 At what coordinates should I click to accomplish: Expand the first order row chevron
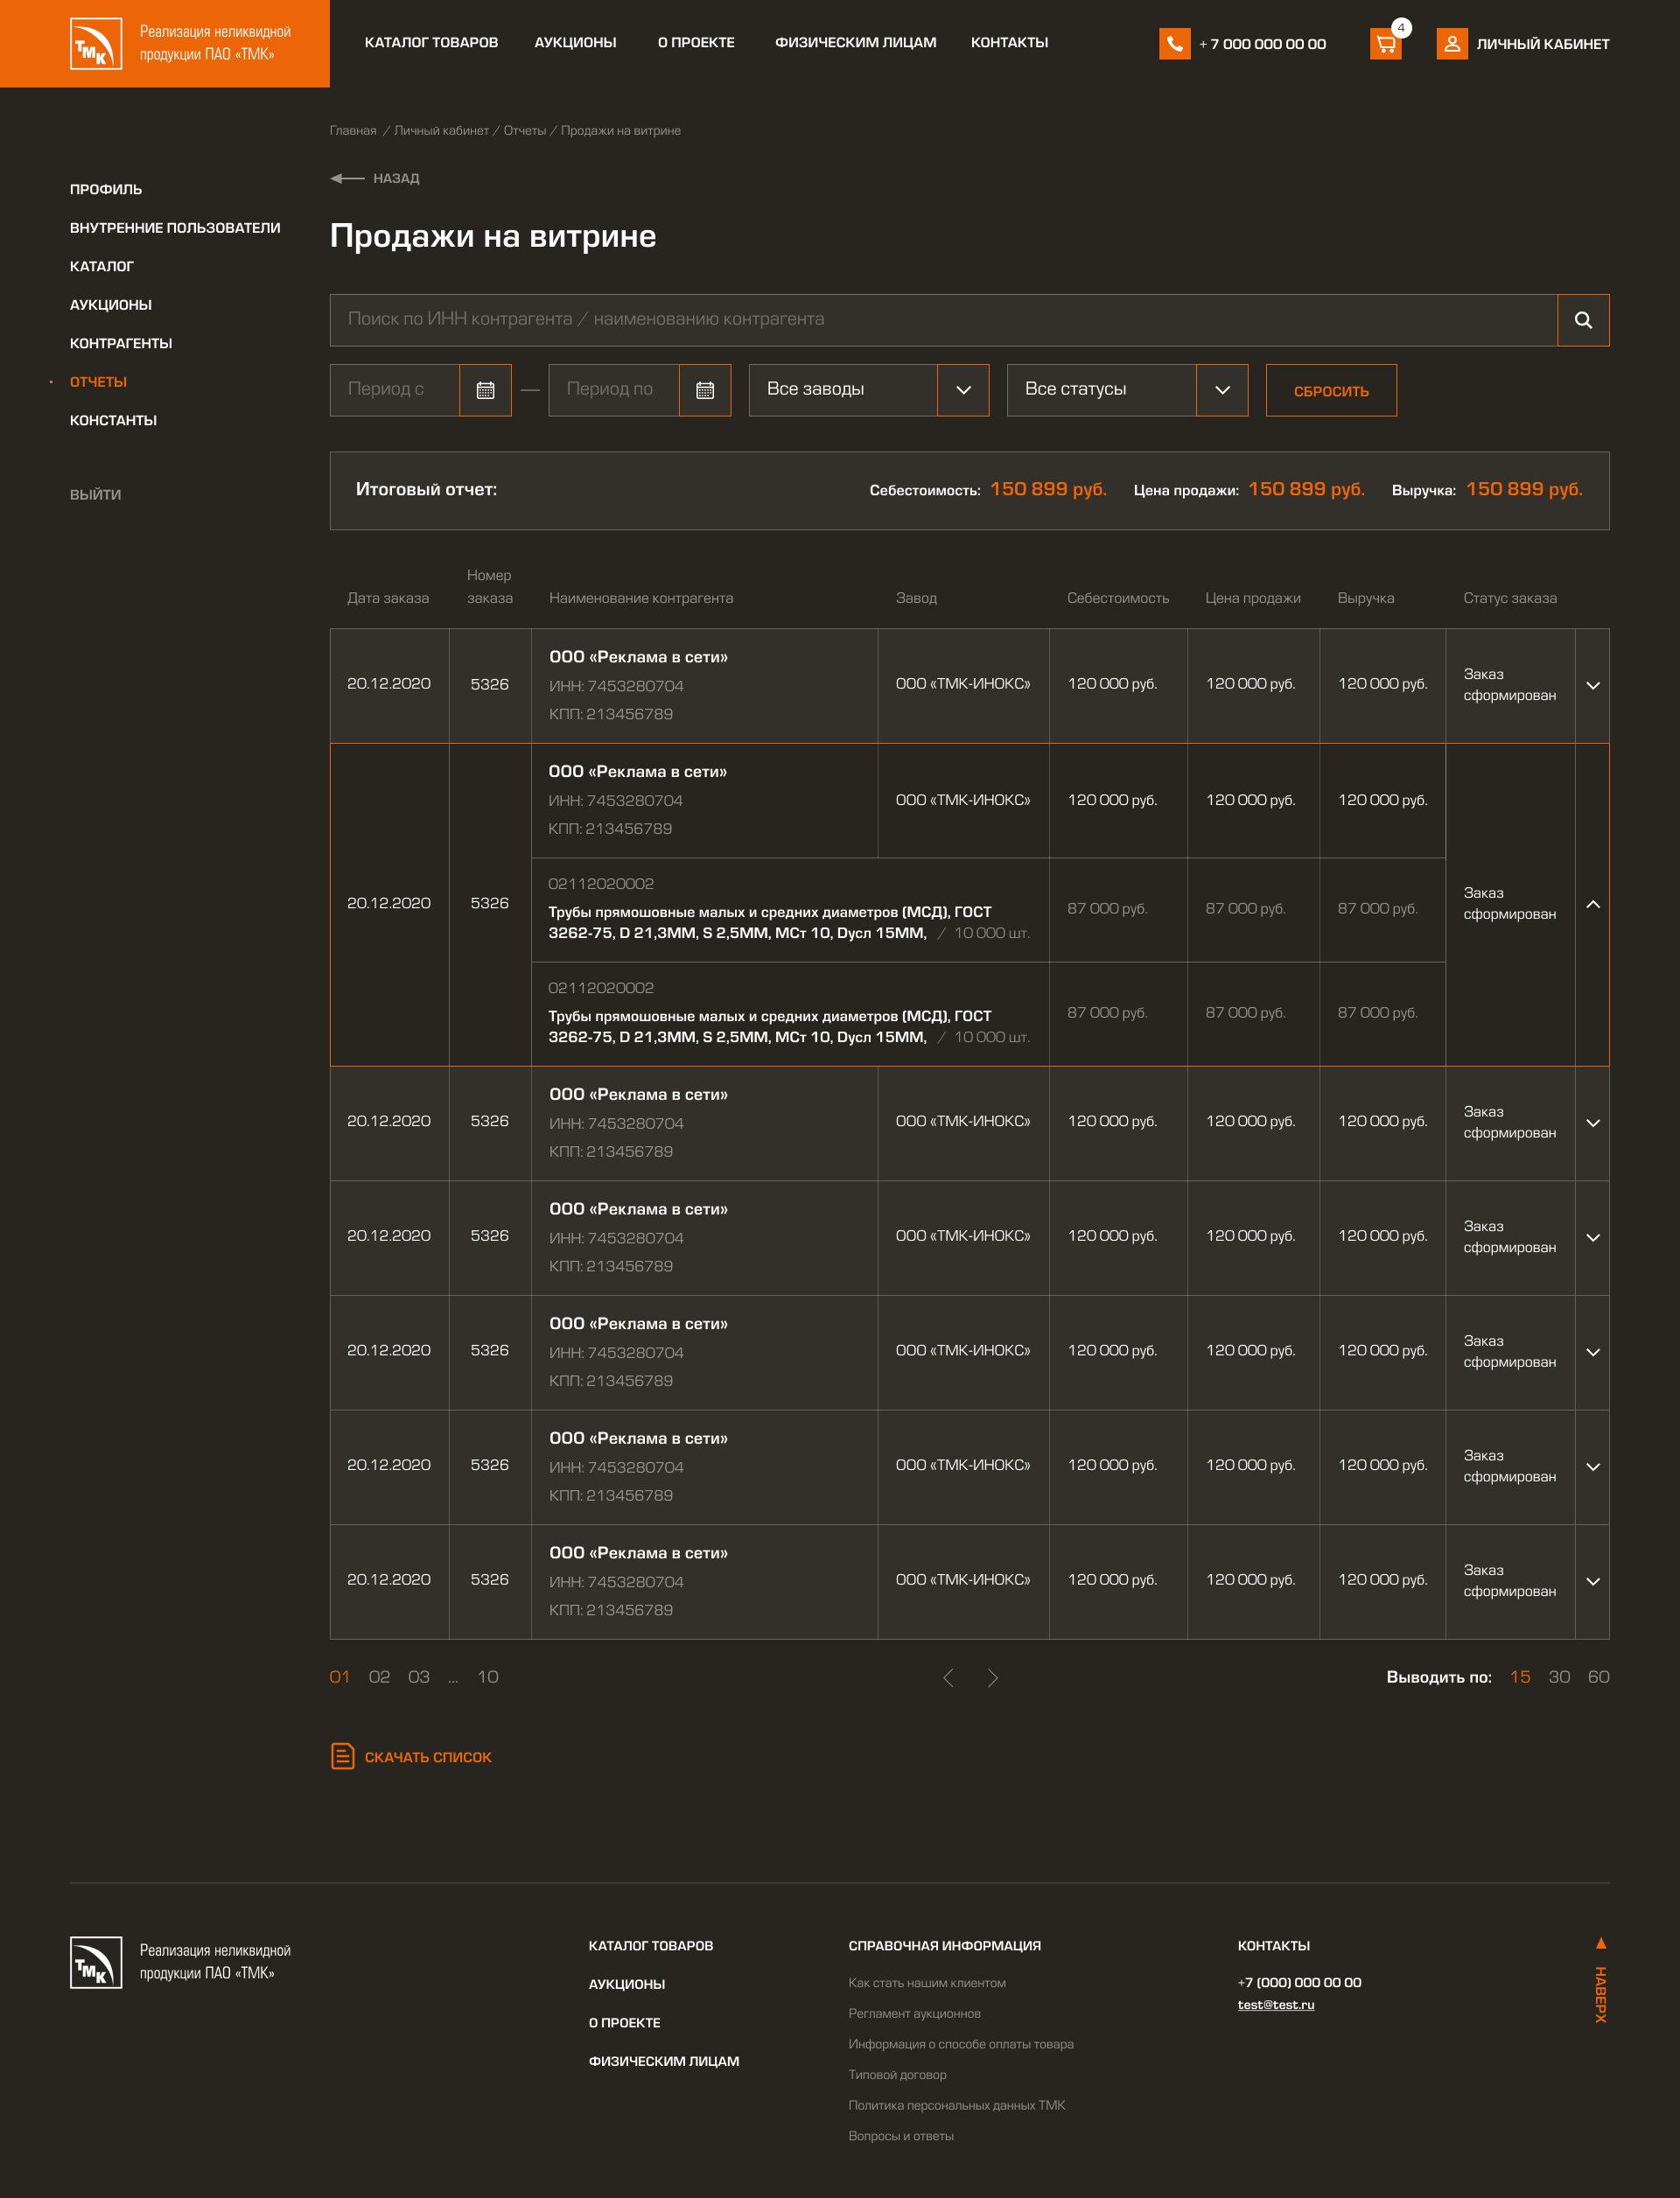pos(1593,686)
